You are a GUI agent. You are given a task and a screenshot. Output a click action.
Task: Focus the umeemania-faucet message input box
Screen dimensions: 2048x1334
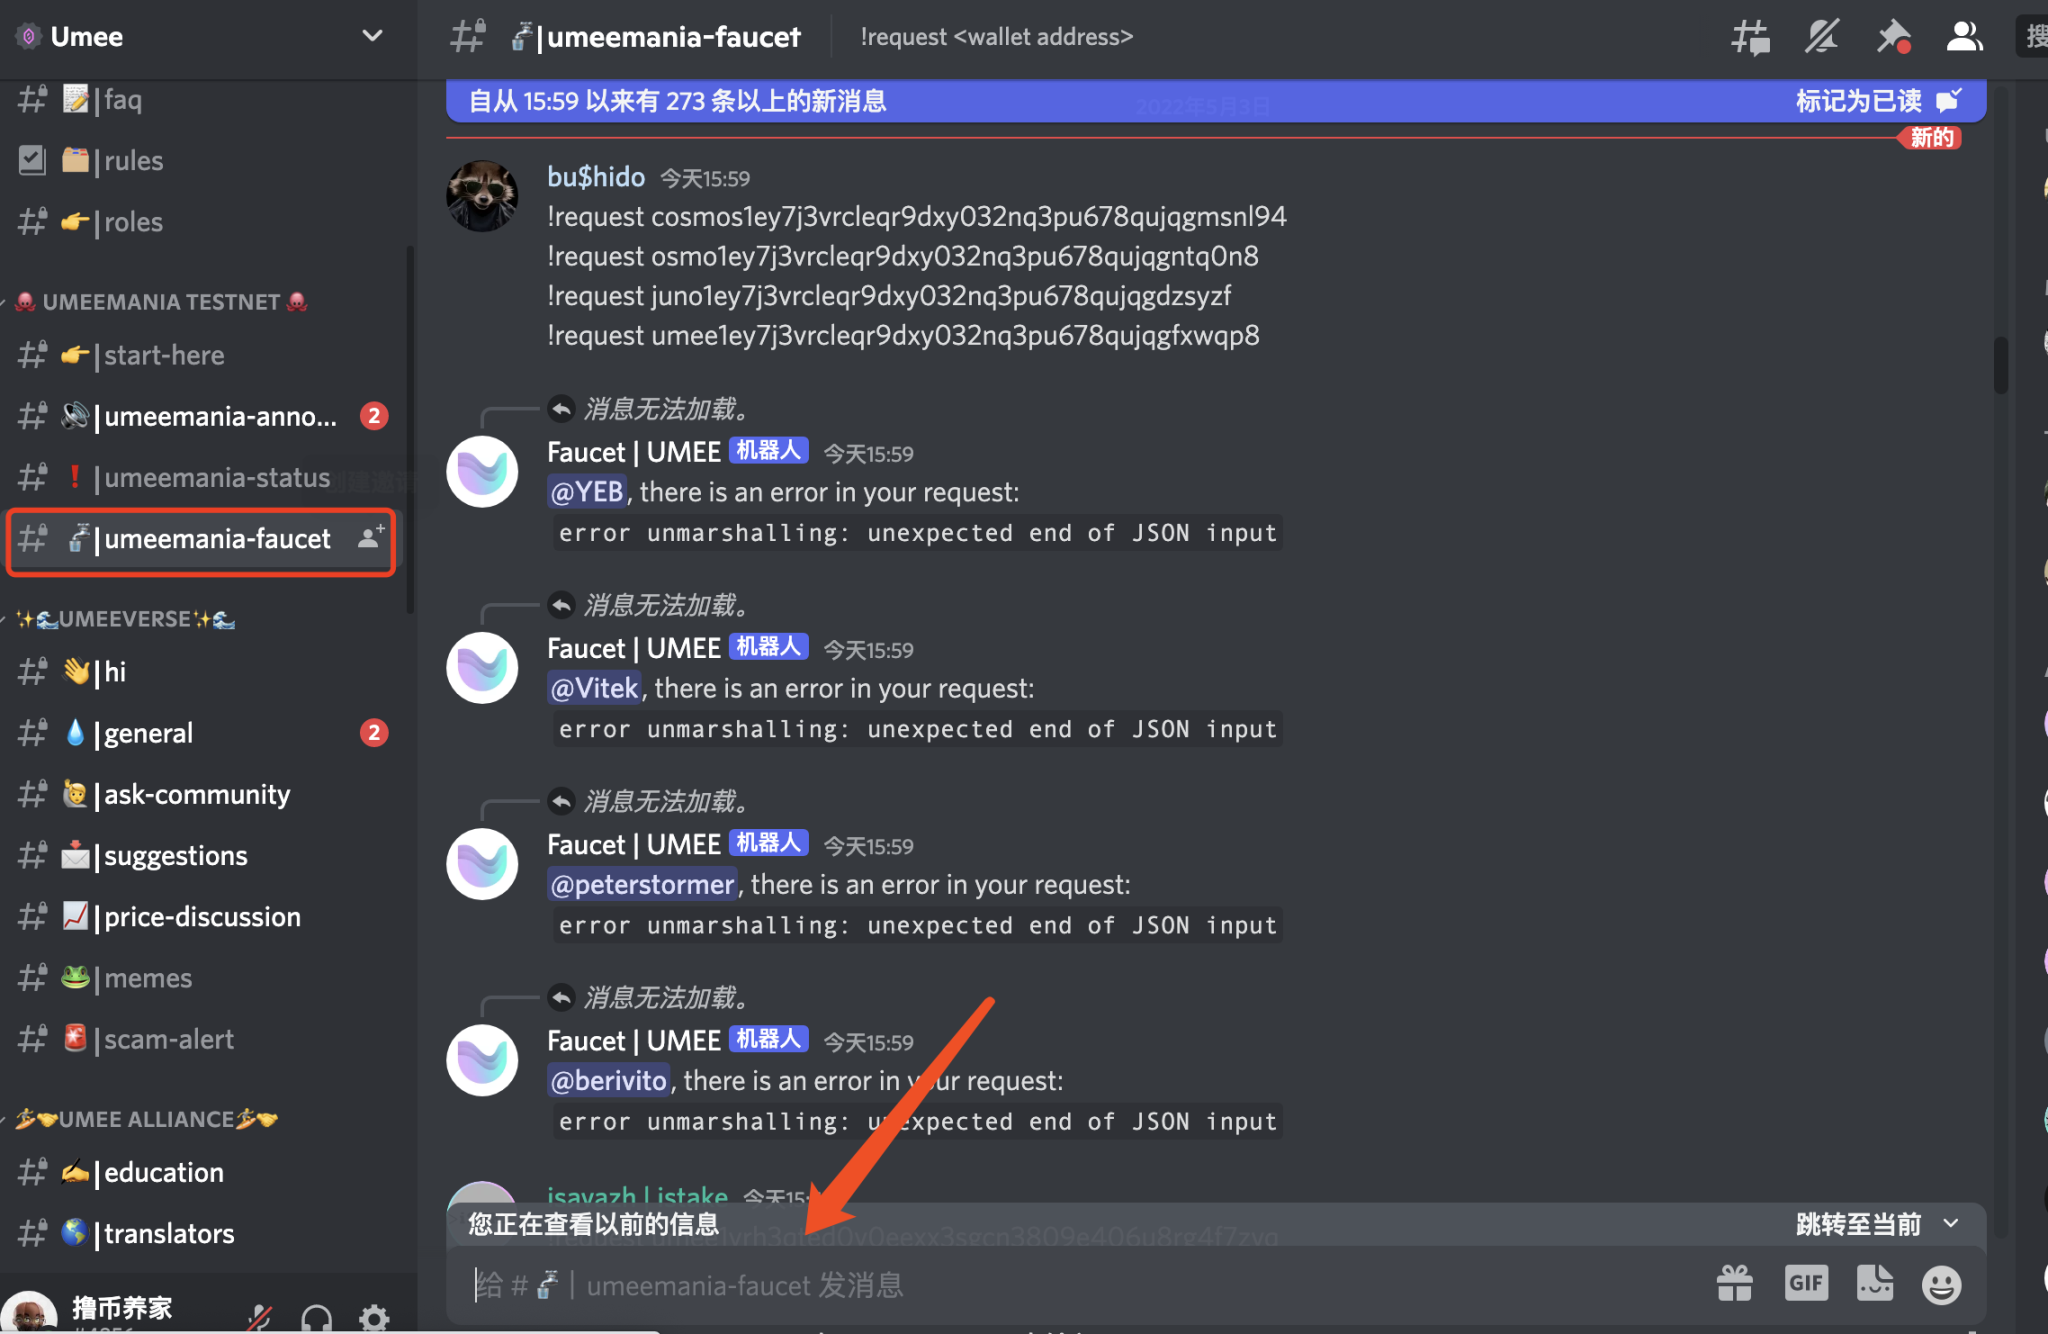(x=1085, y=1284)
